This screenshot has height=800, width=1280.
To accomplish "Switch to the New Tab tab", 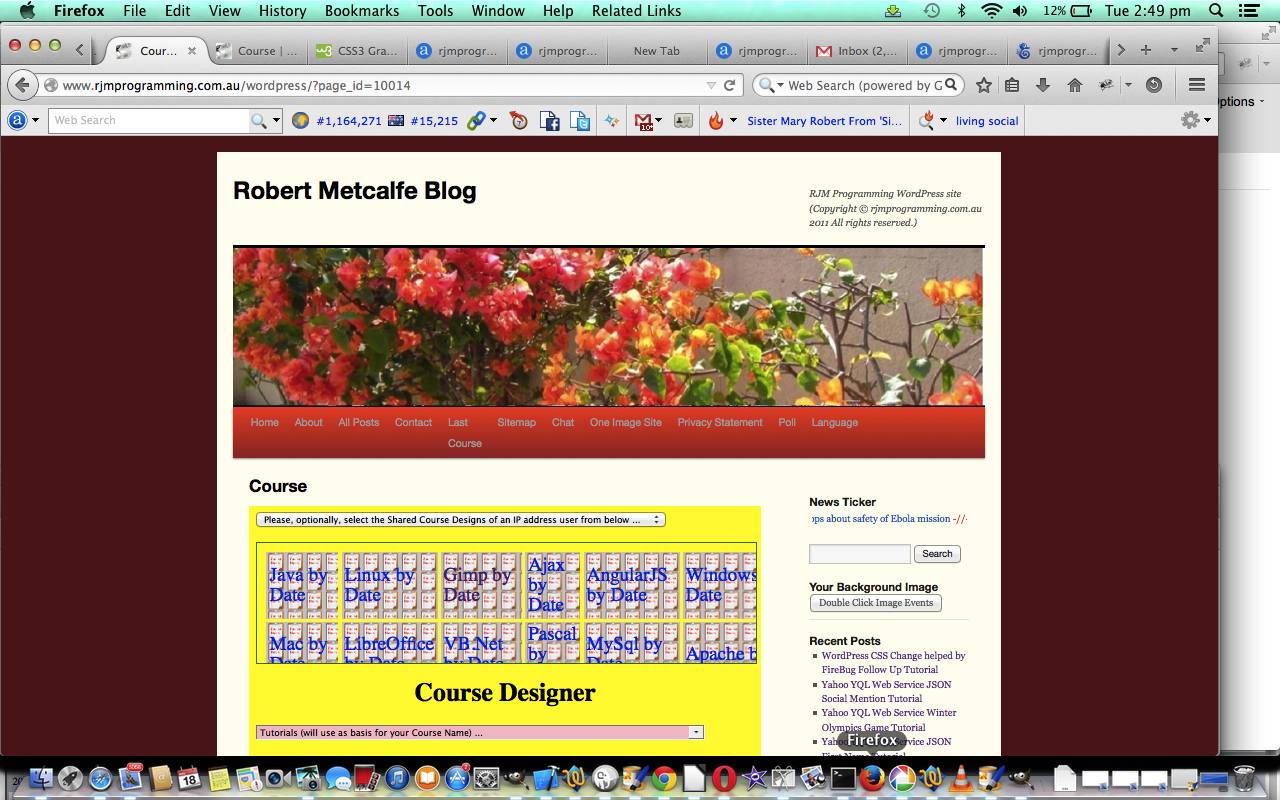I will coord(656,50).
